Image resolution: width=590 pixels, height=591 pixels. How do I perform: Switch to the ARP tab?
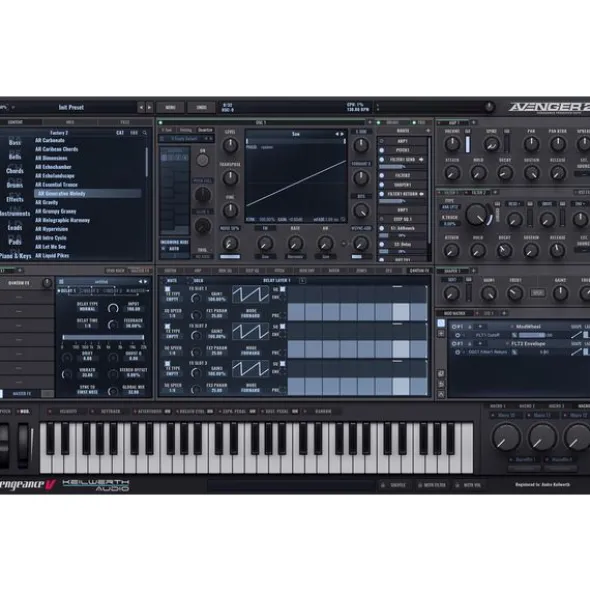(x=198, y=271)
